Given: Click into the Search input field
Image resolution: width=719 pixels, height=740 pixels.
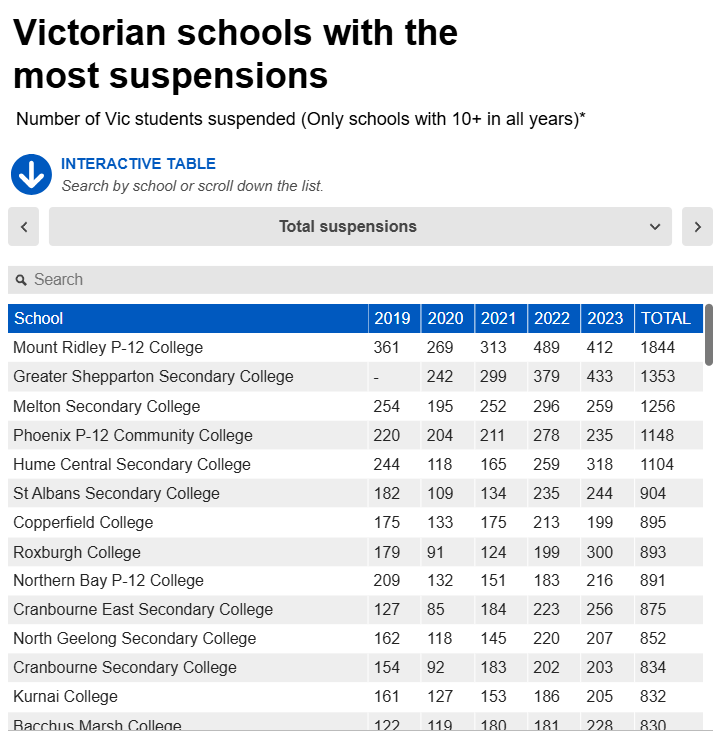Looking at the screenshot, I should 360,280.
